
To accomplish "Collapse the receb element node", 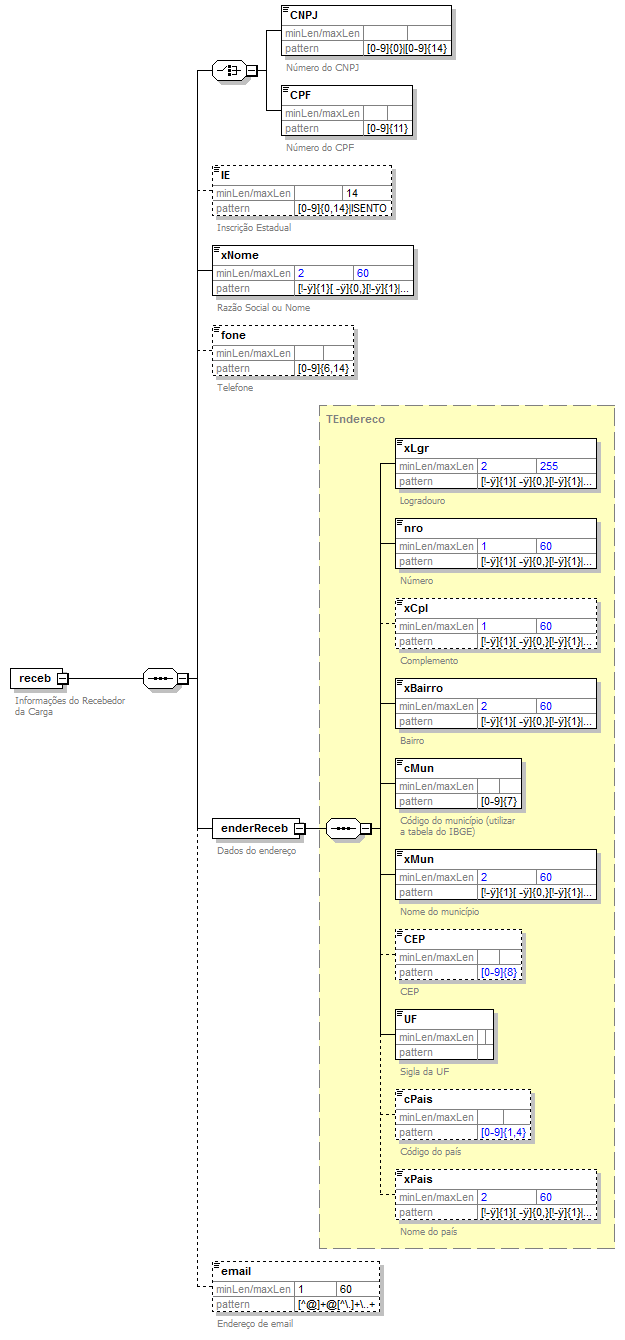I will point(62,679).
